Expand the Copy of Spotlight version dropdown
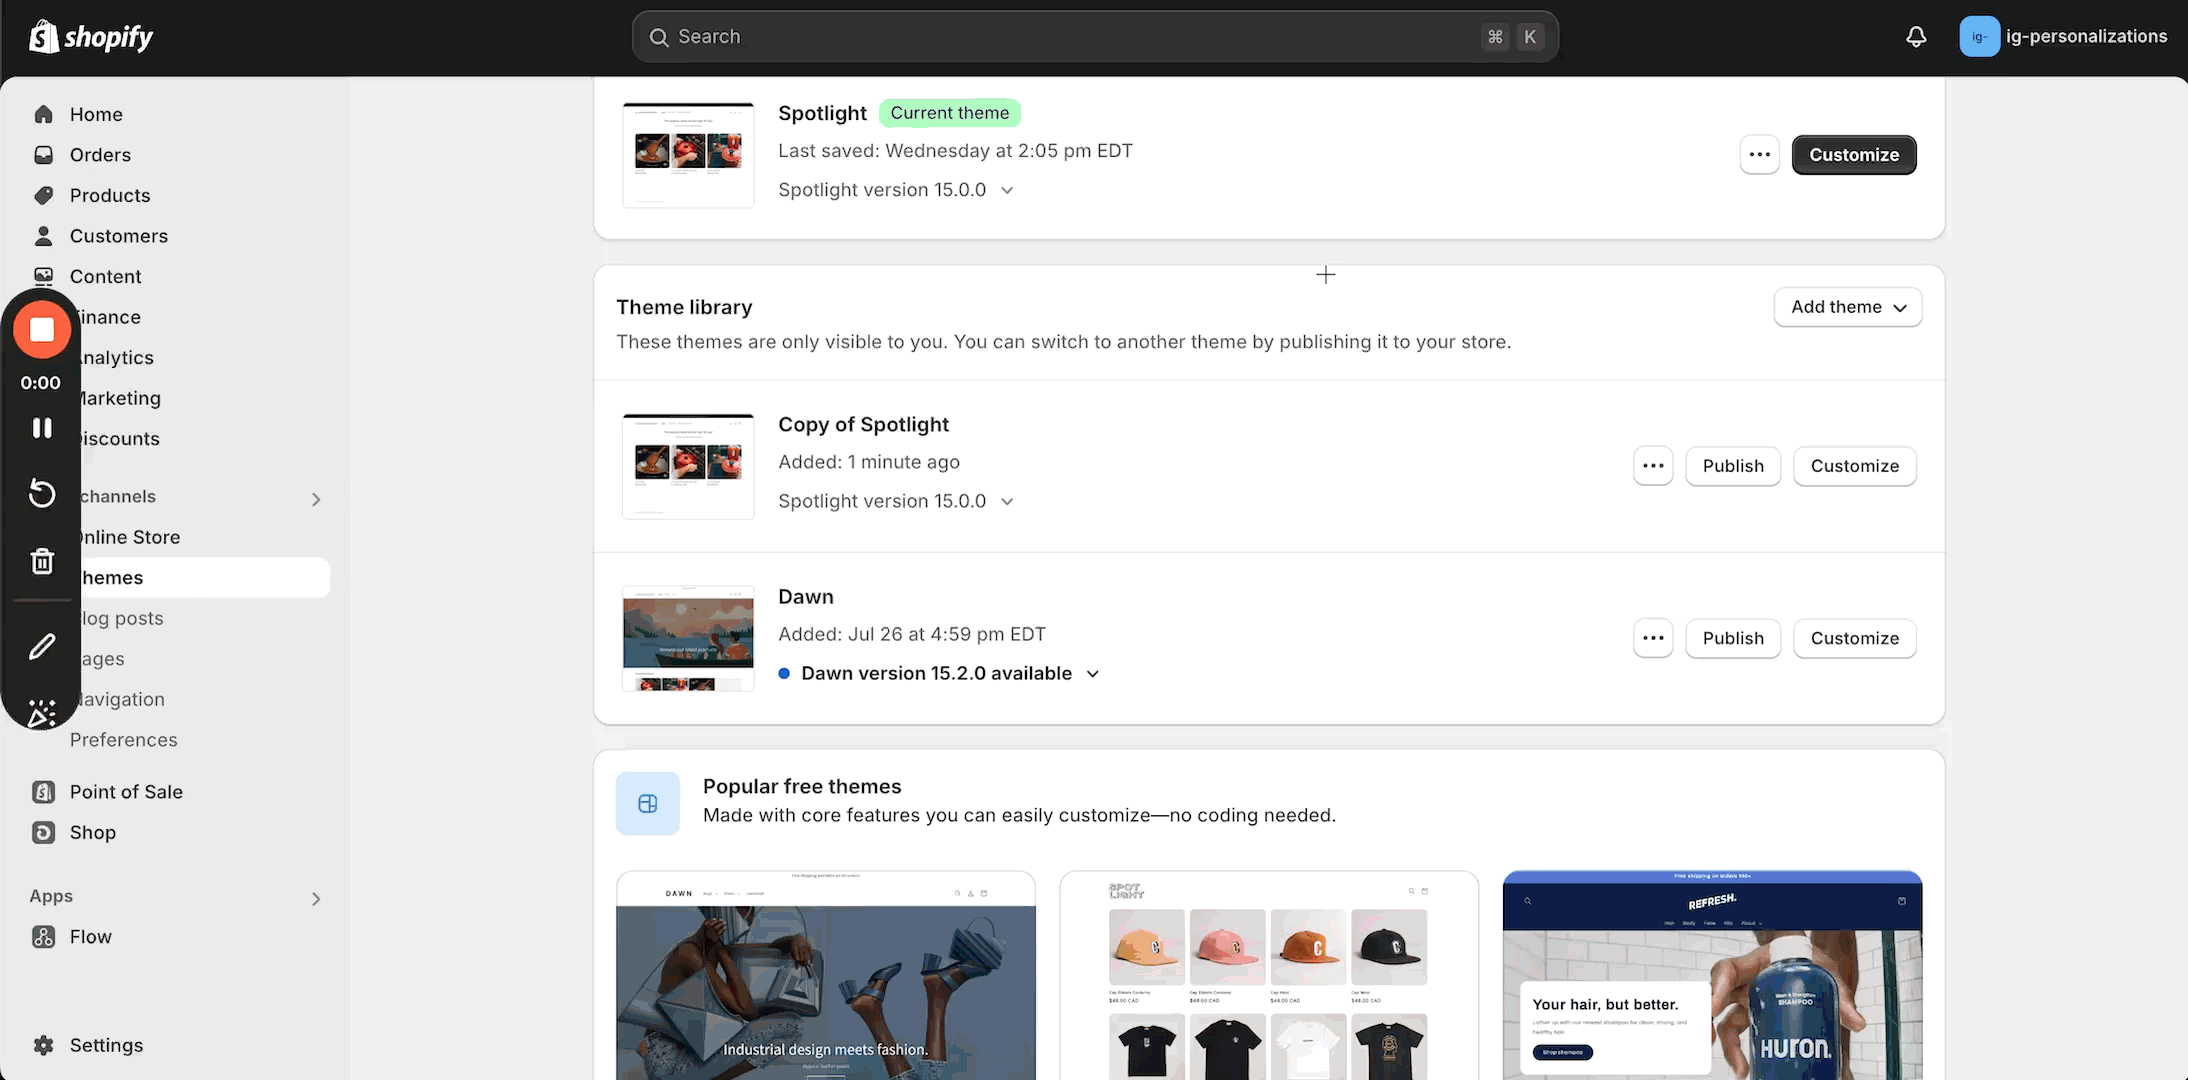 tap(1007, 502)
